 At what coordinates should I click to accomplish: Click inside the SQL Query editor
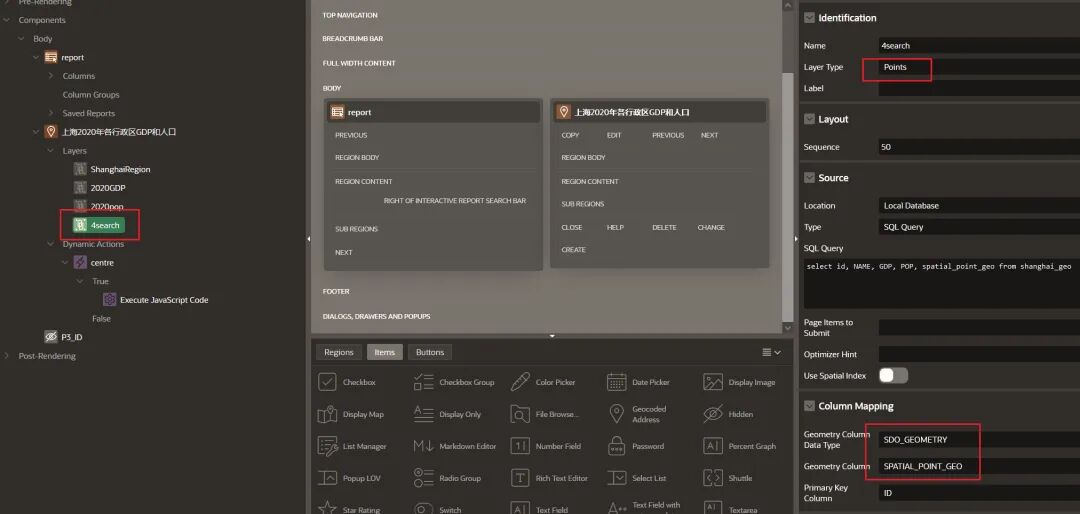(942, 283)
